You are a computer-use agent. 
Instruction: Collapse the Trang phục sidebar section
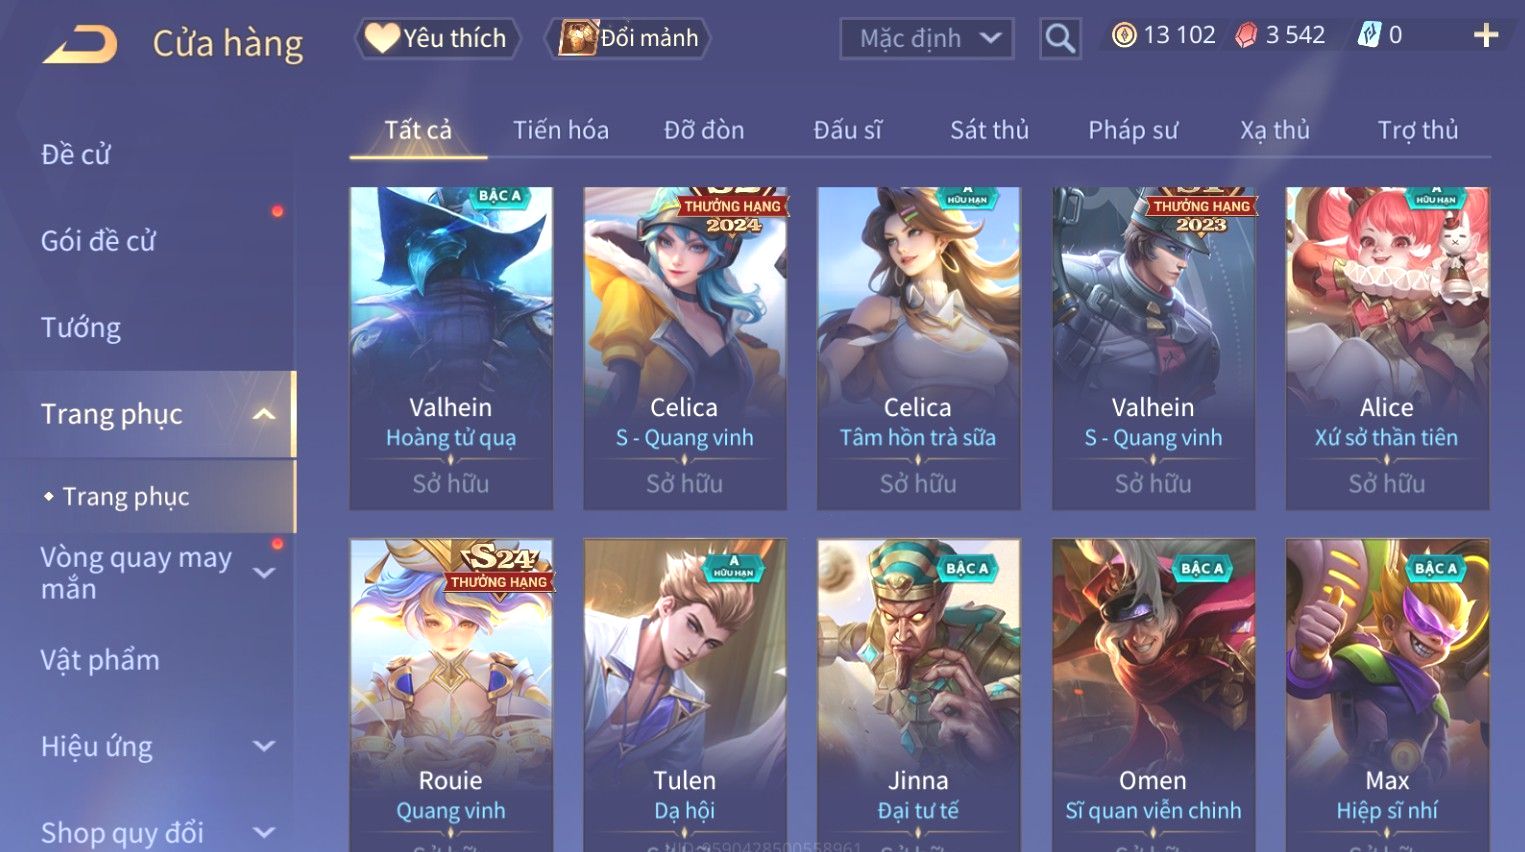click(264, 414)
